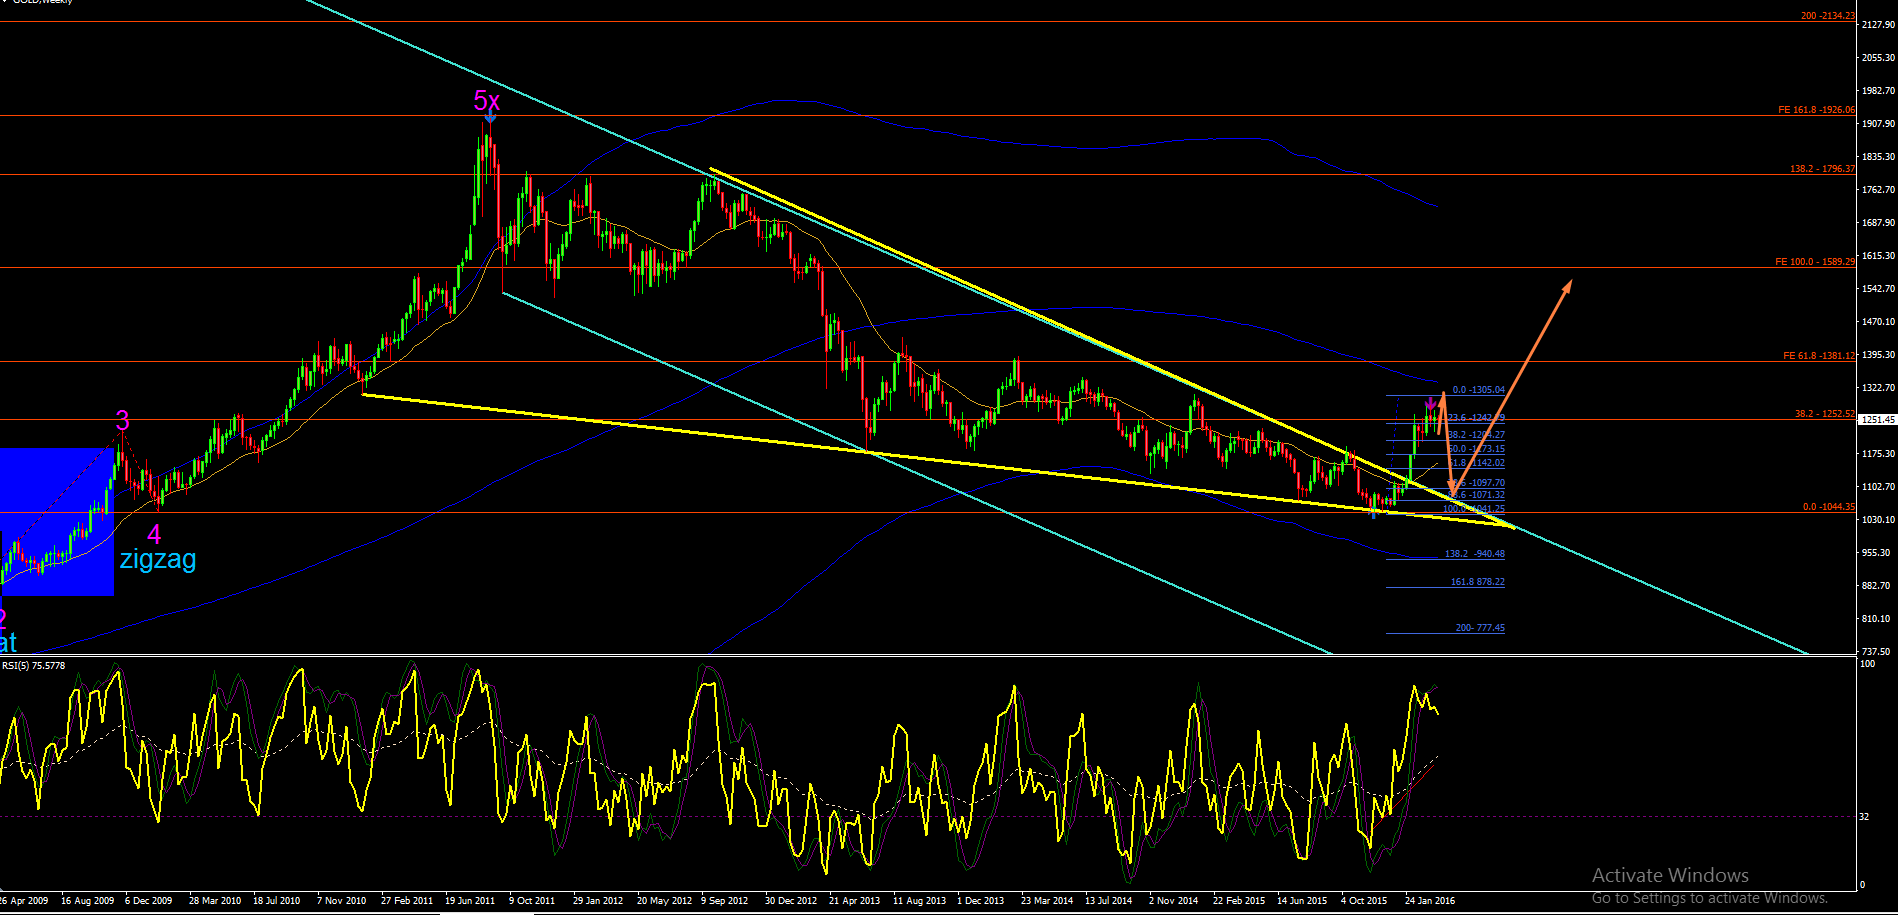Select 1615.30 on the price axis
Screen dimensions: 1898x915
[x=1877, y=256]
